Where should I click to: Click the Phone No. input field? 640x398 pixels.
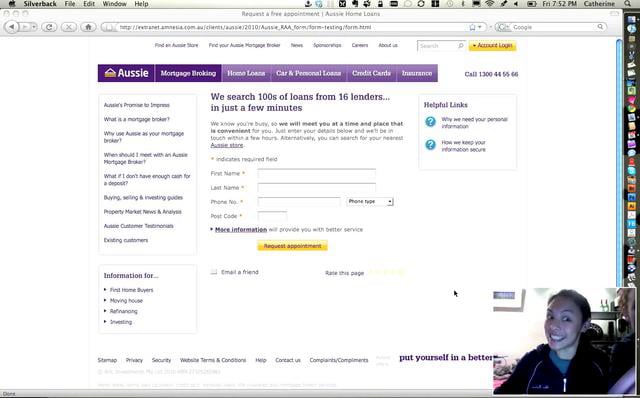(299, 202)
